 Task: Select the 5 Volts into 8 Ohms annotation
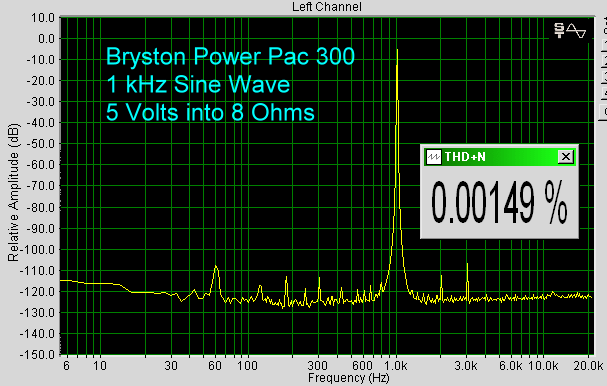click(x=210, y=112)
